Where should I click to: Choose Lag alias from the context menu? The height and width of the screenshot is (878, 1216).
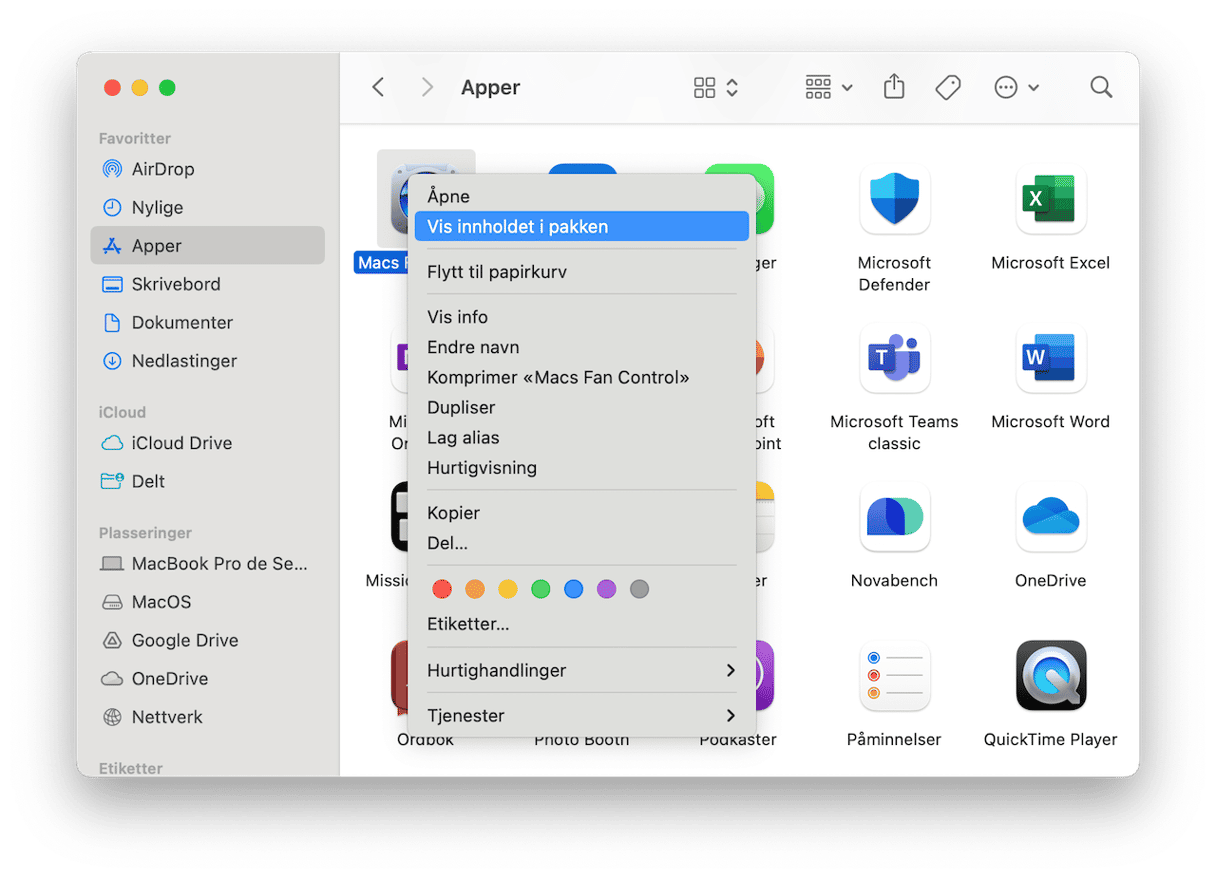[581, 437]
